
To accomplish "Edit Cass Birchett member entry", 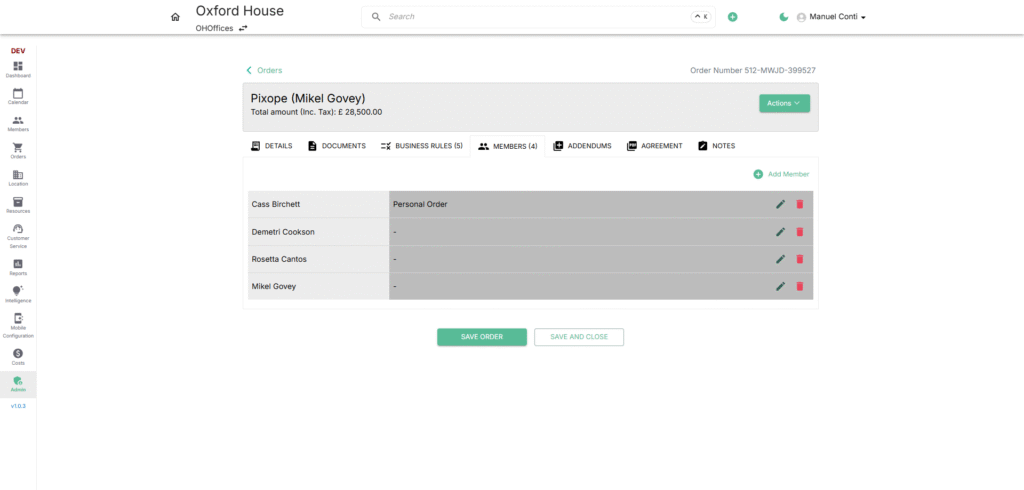I will point(780,204).
